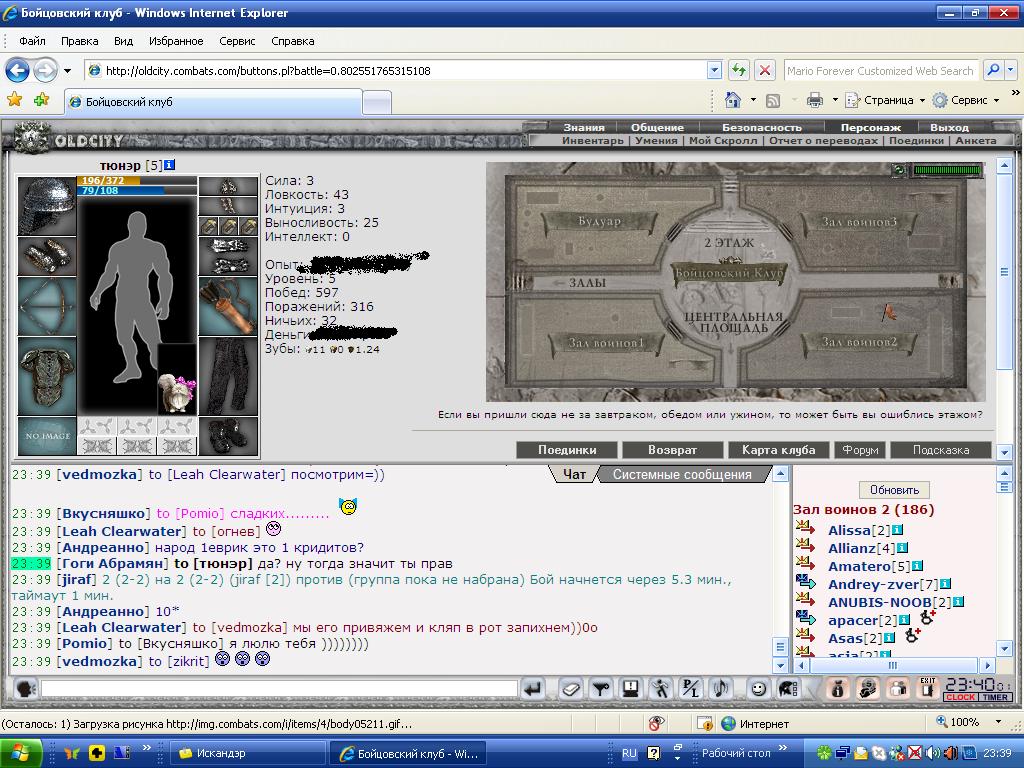The width and height of the screenshot is (1024, 768).
Task: Click the NO IMAGE shield slot
Action: [47, 436]
